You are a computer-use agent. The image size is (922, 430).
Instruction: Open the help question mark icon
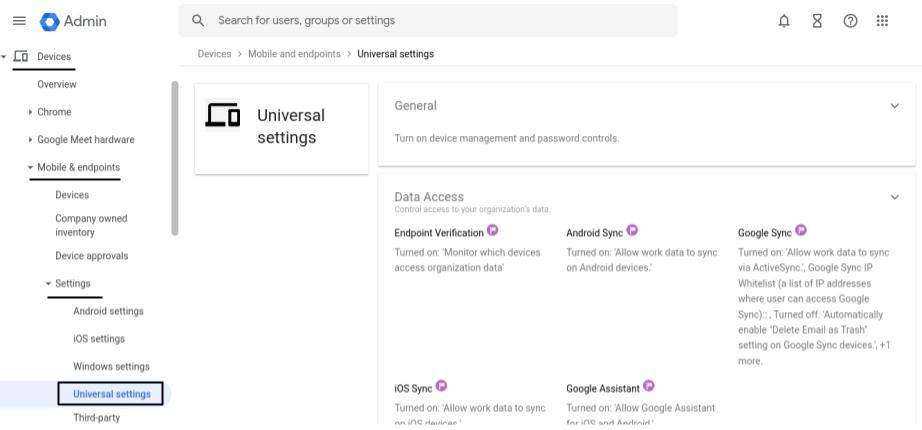pyautogui.click(x=850, y=21)
